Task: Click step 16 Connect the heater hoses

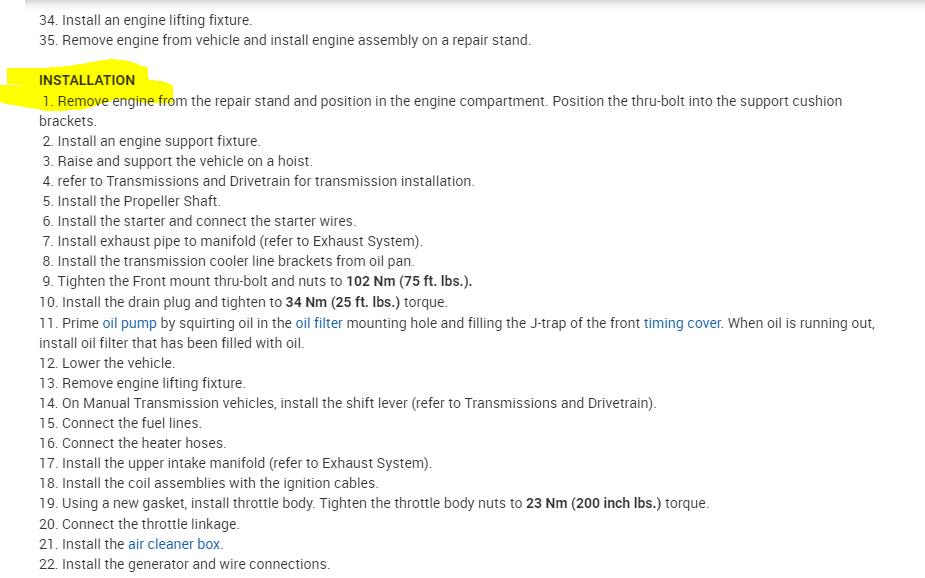Action: pyautogui.click(x=133, y=443)
